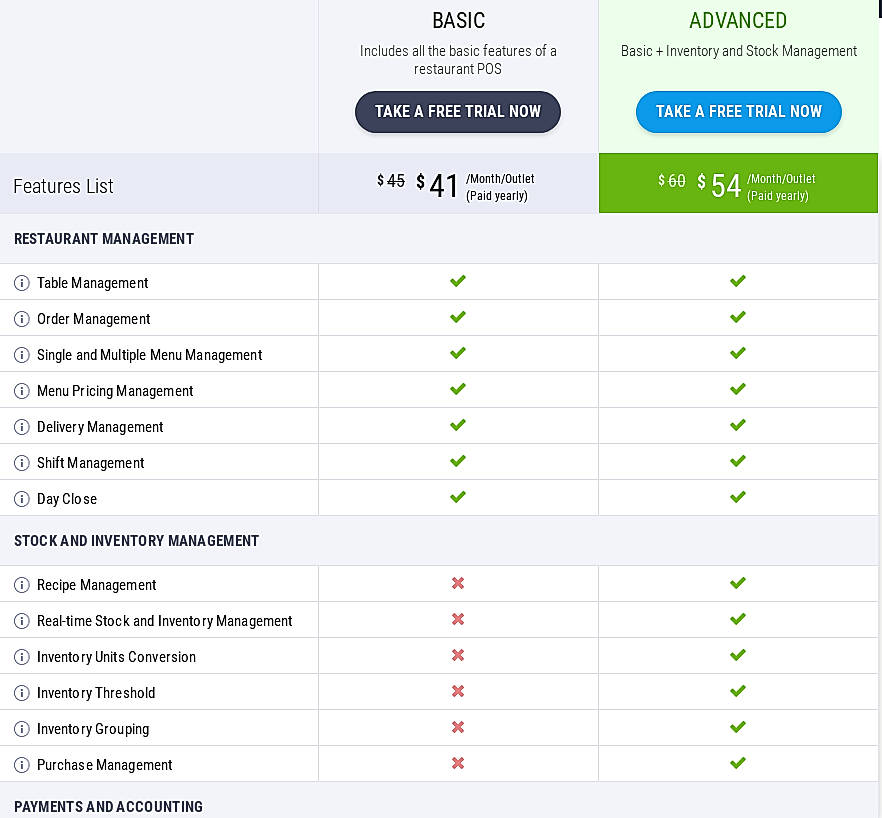The image size is (882, 818).
Task: Click the info icon beside Recipe Management
Action: coord(22,585)
